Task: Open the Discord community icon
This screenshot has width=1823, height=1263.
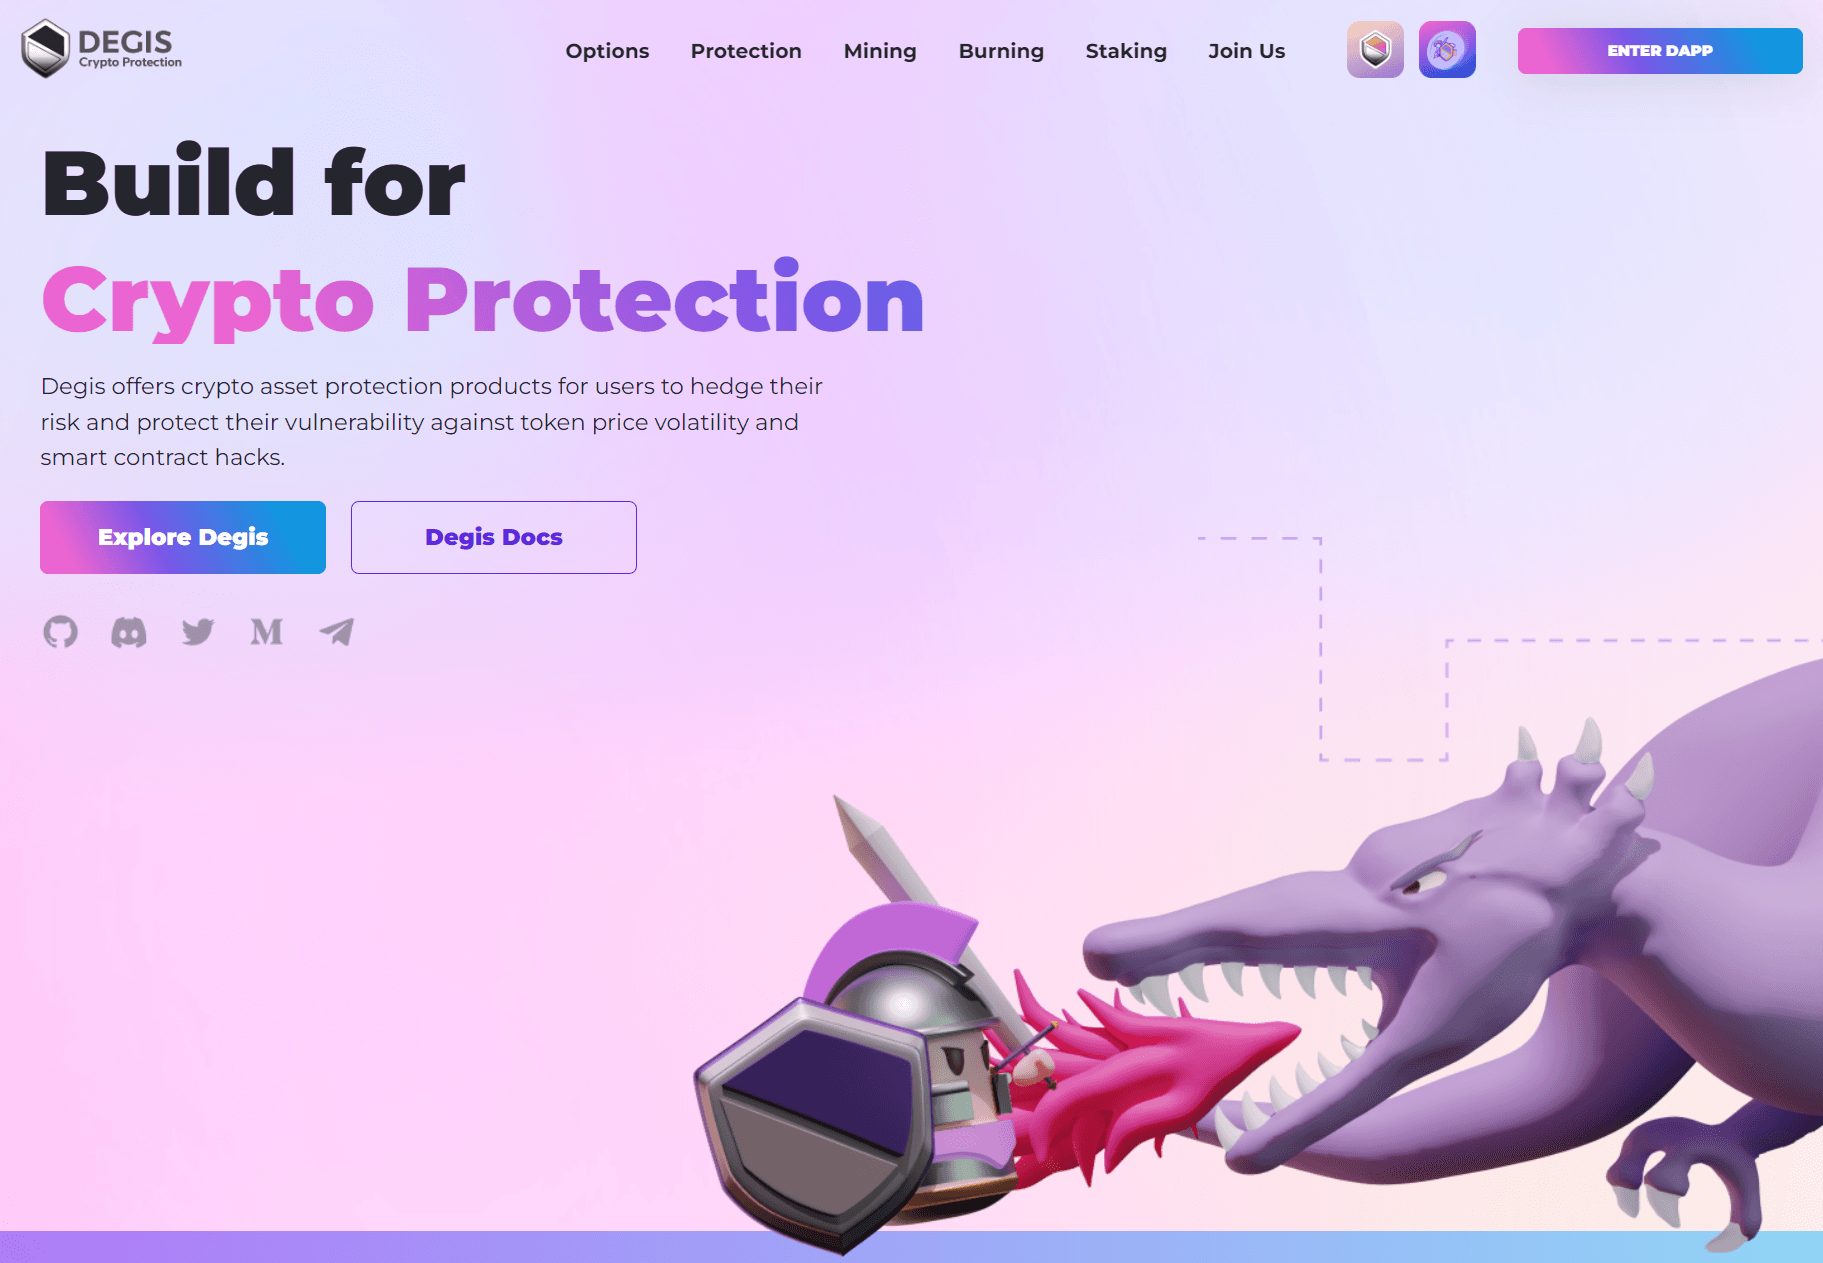Action: coord(129,632)
